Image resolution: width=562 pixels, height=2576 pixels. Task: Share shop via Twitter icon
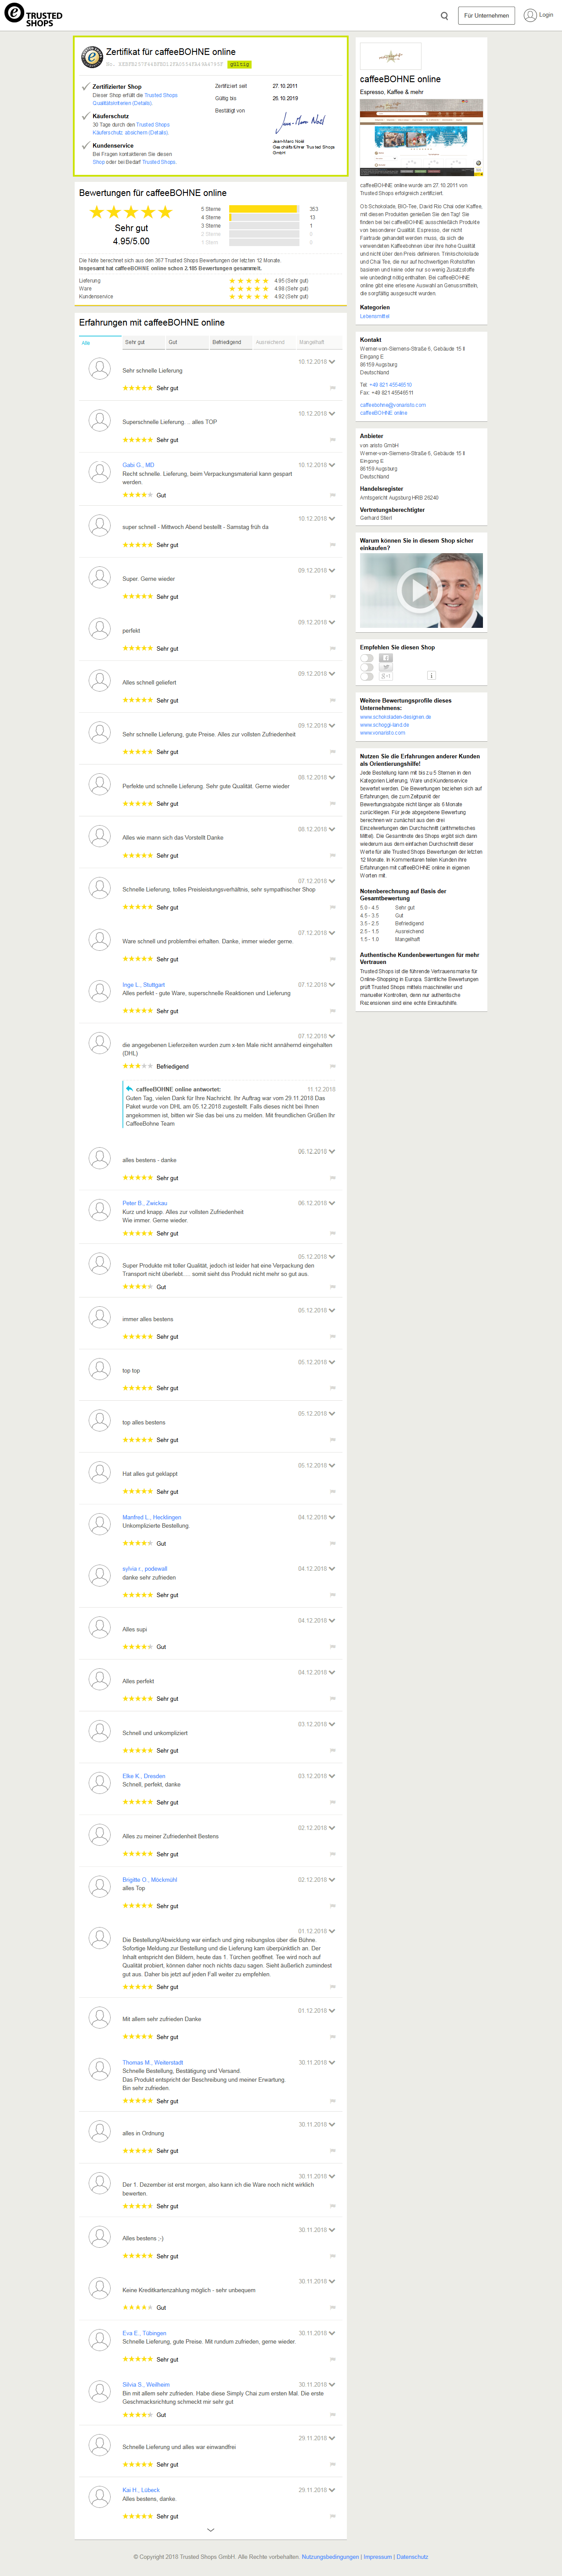pos(386,667)
